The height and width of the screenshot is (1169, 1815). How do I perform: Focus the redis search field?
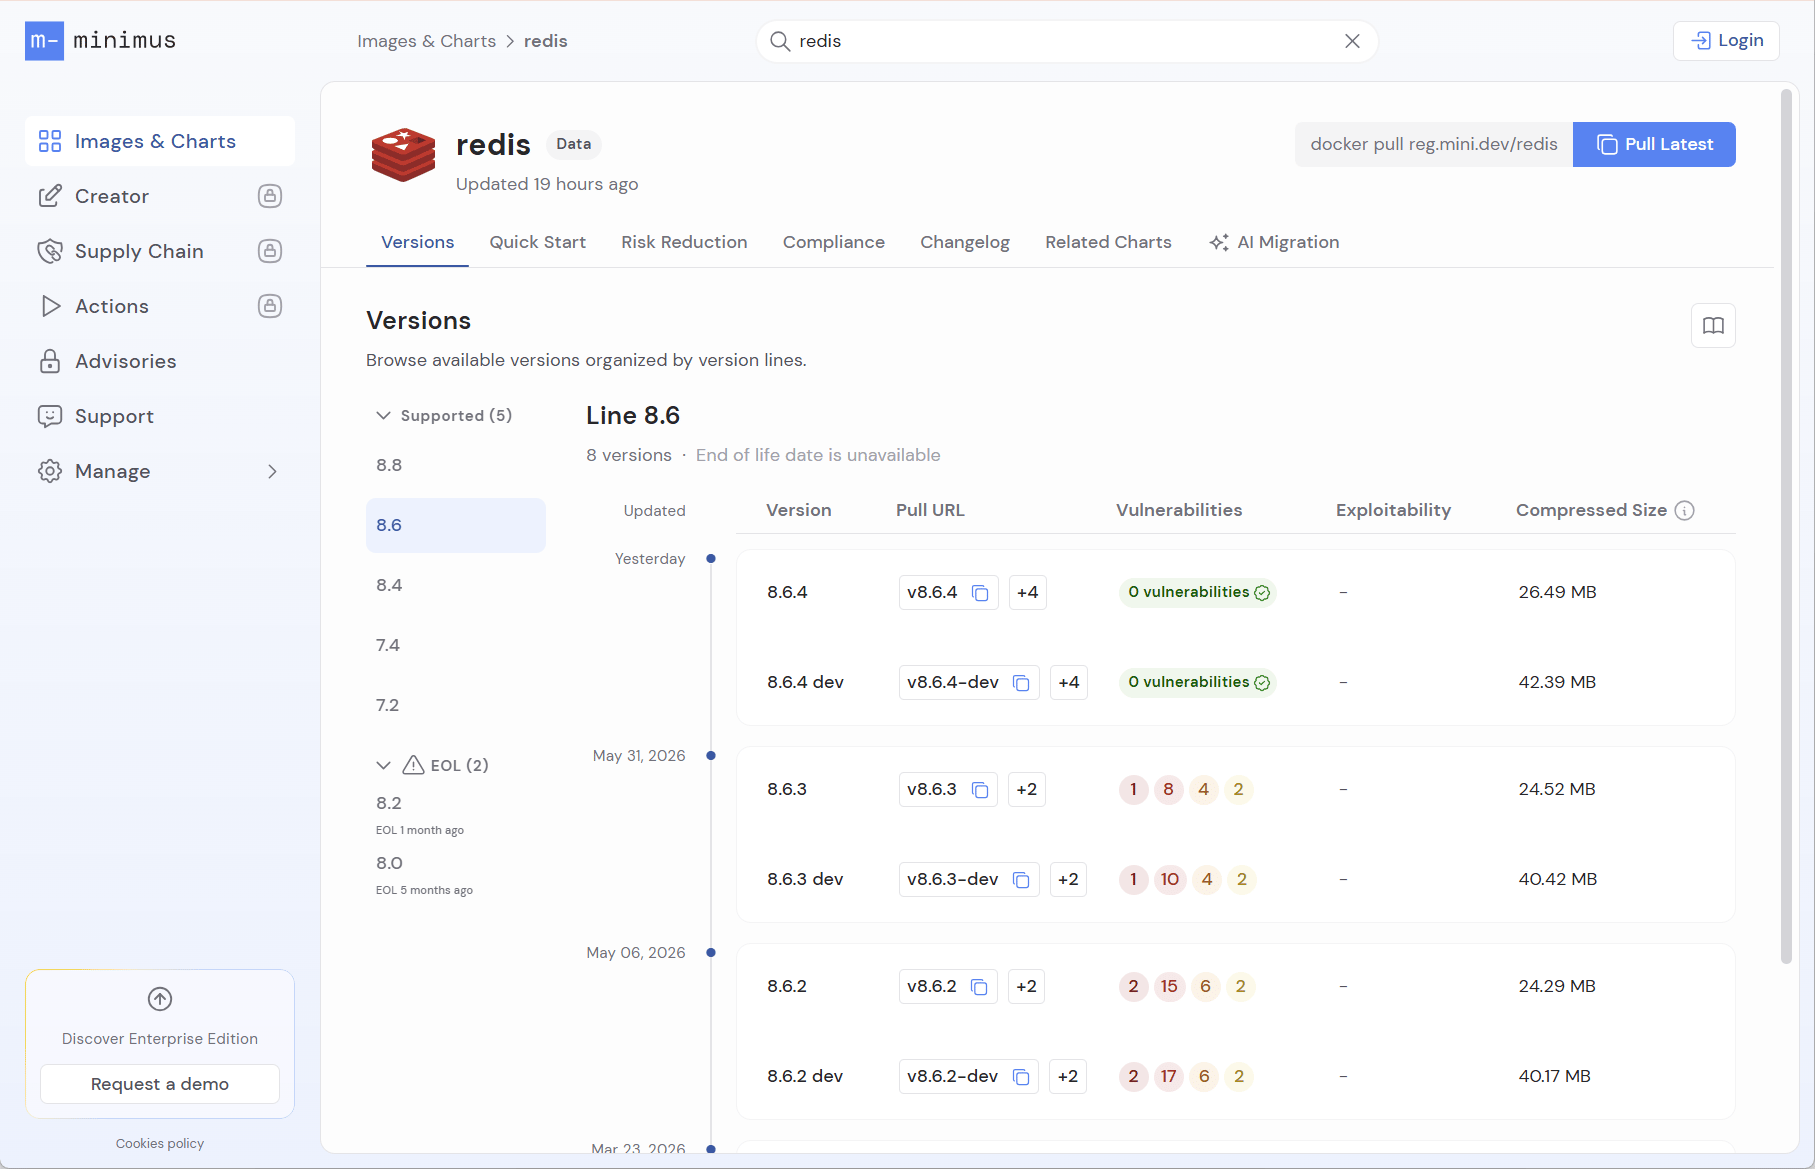[x=1066, y=41]
